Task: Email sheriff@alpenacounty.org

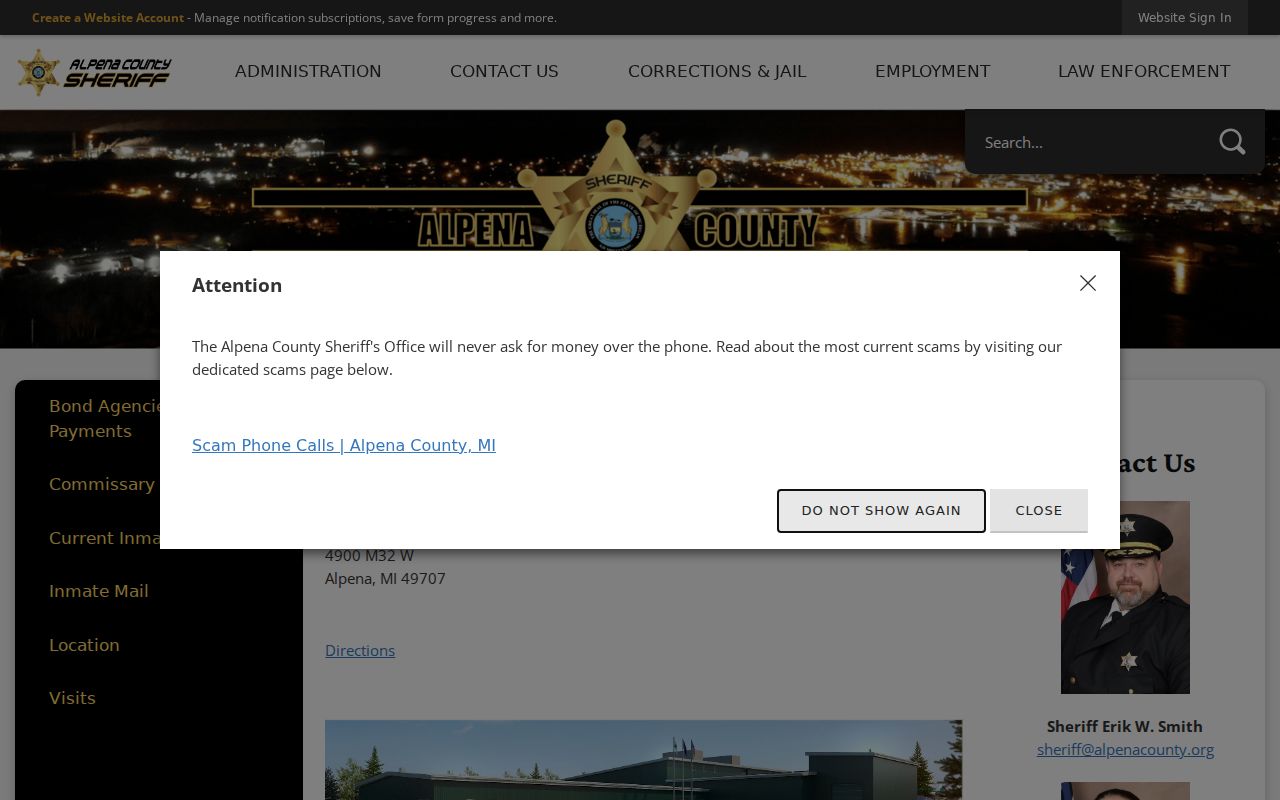Action: coord(1125,749)
